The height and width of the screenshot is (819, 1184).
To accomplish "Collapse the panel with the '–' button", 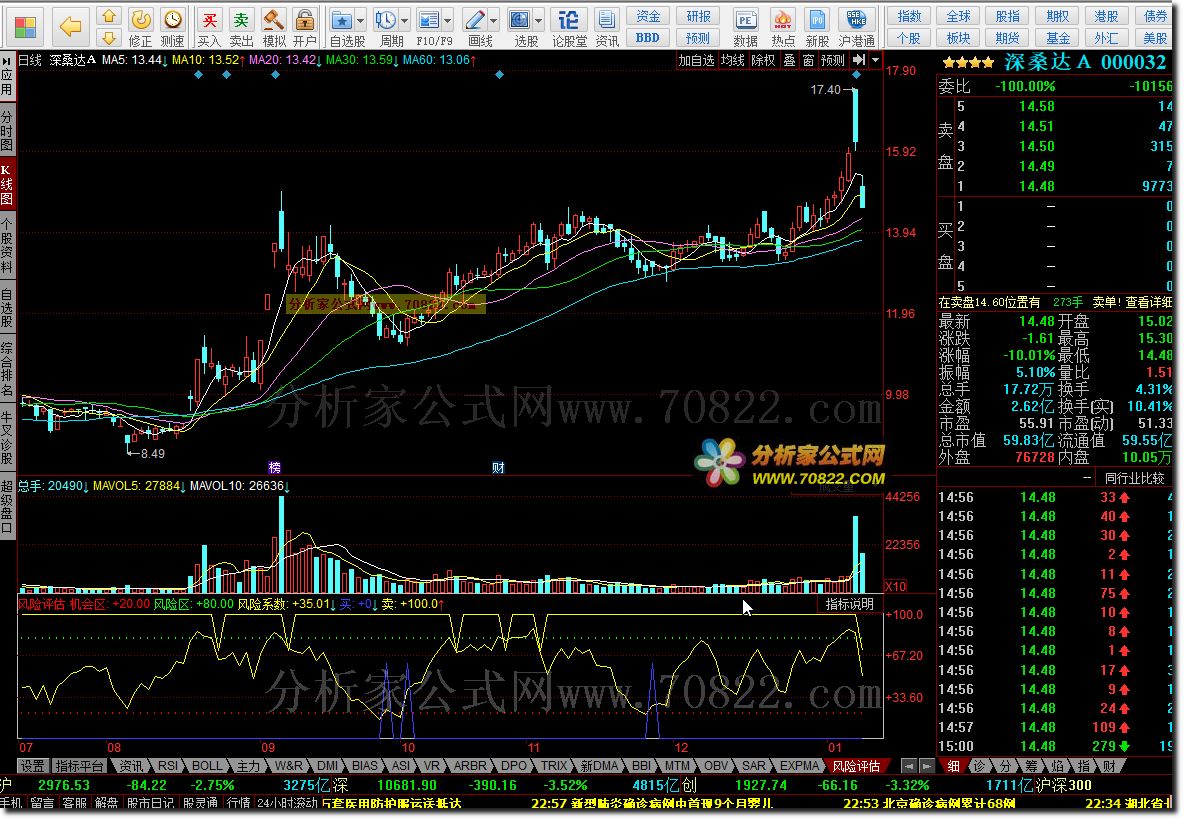I will (1087, 479).
